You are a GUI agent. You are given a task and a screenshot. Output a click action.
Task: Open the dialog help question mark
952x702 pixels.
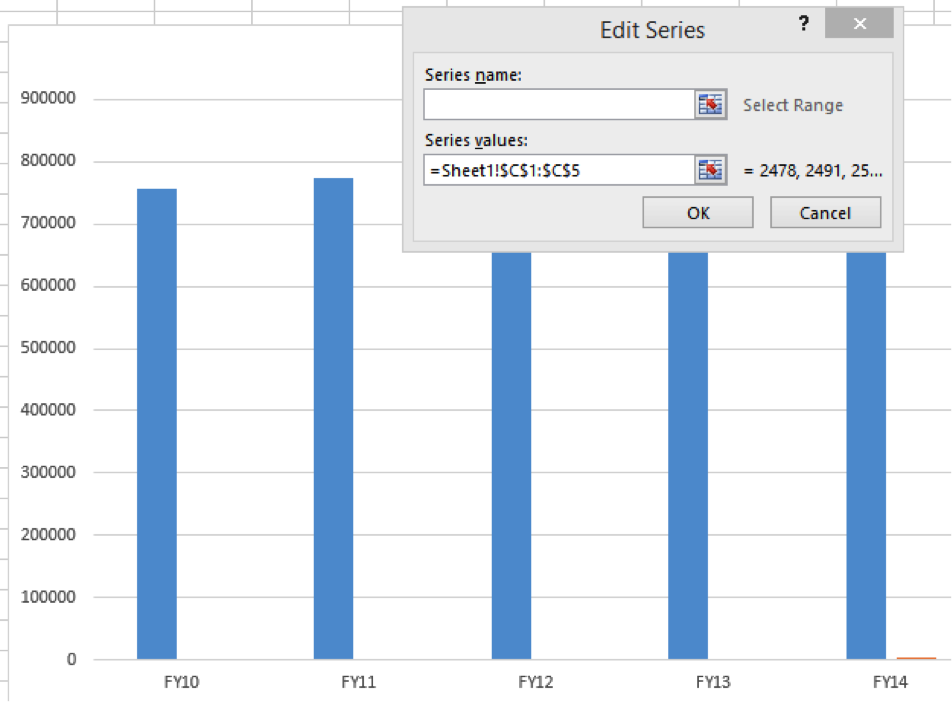(804, 24)
